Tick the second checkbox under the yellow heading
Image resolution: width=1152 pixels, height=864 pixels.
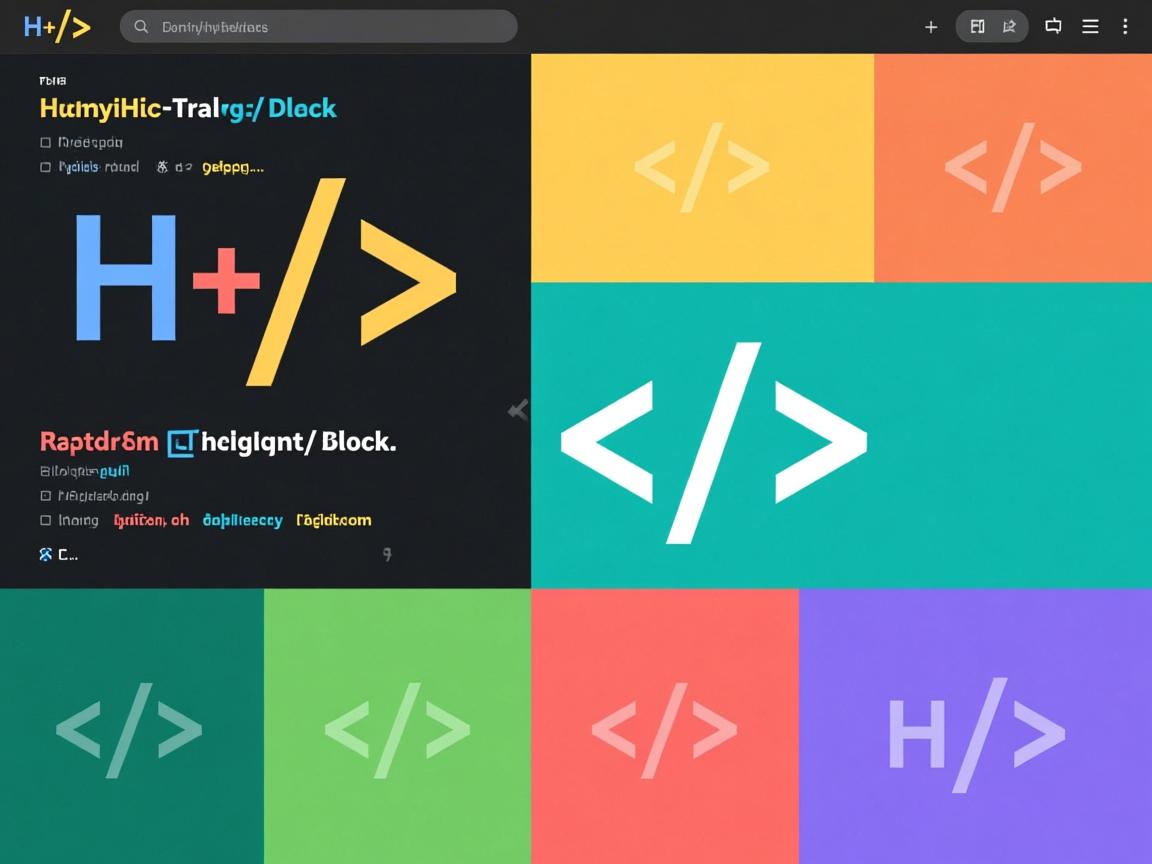pyautogui.click(x=45, y=167)
